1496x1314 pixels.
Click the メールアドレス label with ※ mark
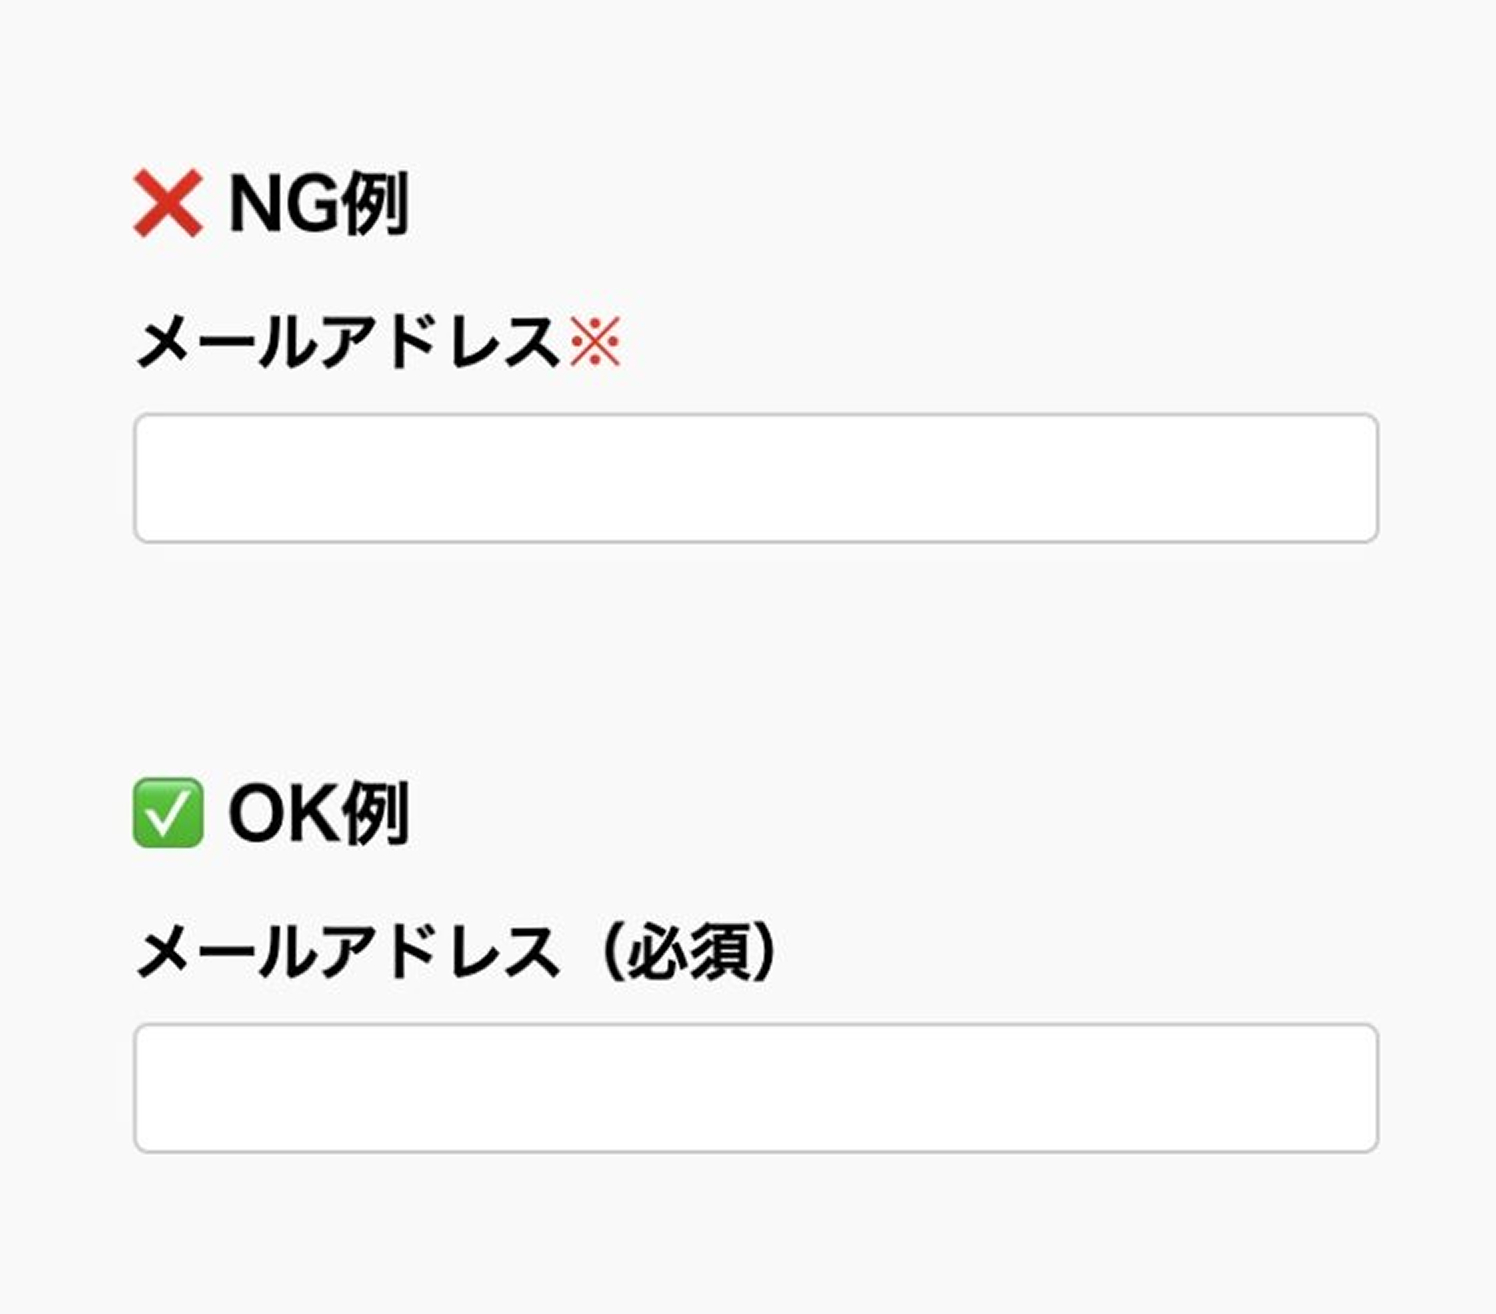(x=347, y=342)
